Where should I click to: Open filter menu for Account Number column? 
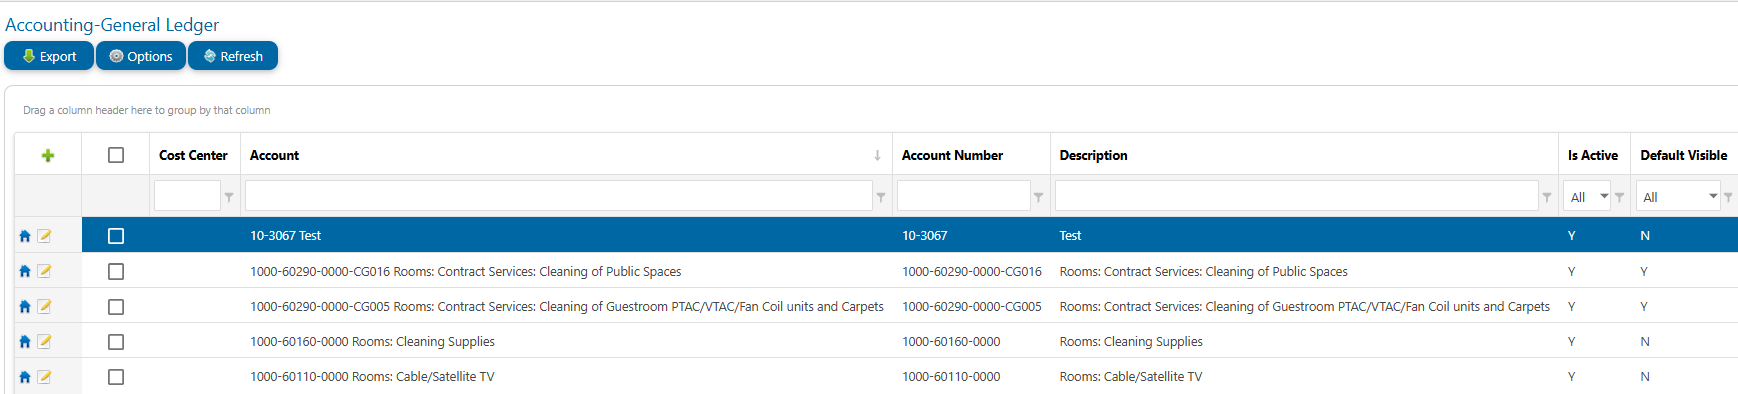tap(1039, 197)
